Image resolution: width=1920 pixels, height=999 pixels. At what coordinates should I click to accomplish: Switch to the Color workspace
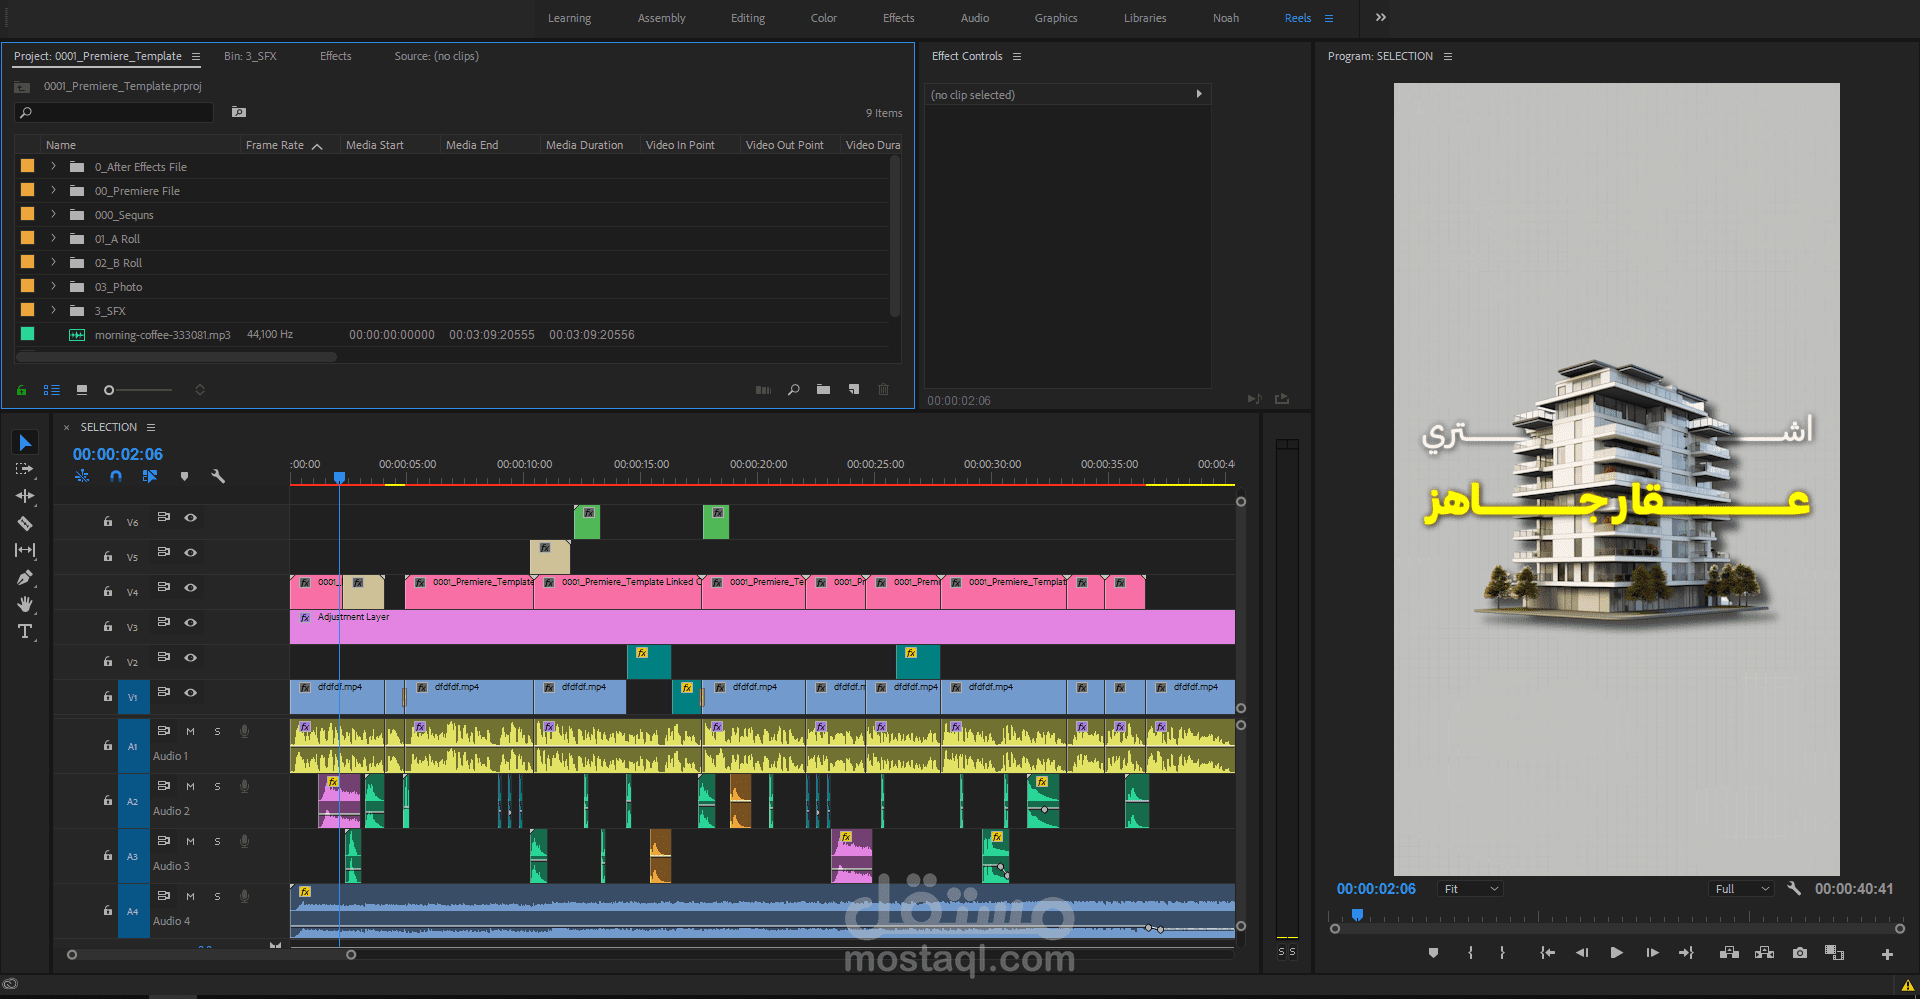point(824,18)
